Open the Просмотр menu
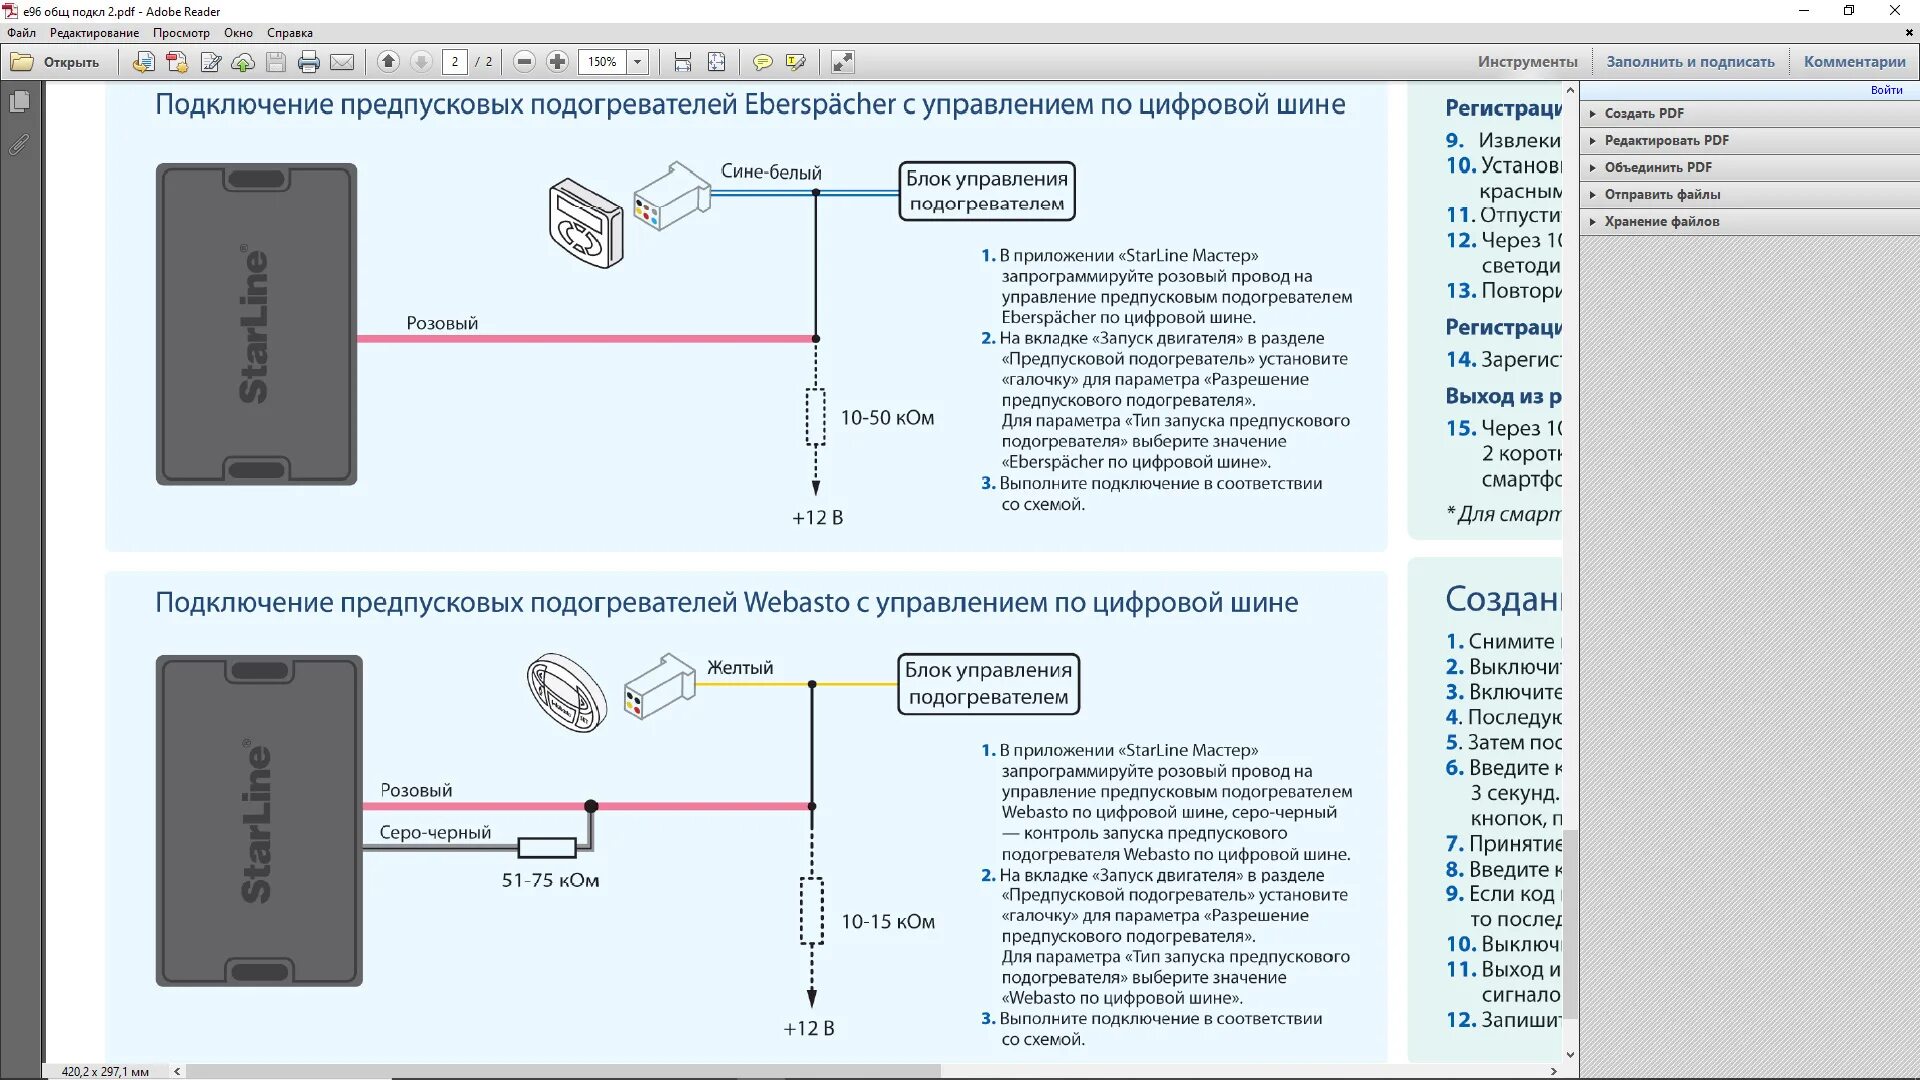 click(x=181, y=32)
